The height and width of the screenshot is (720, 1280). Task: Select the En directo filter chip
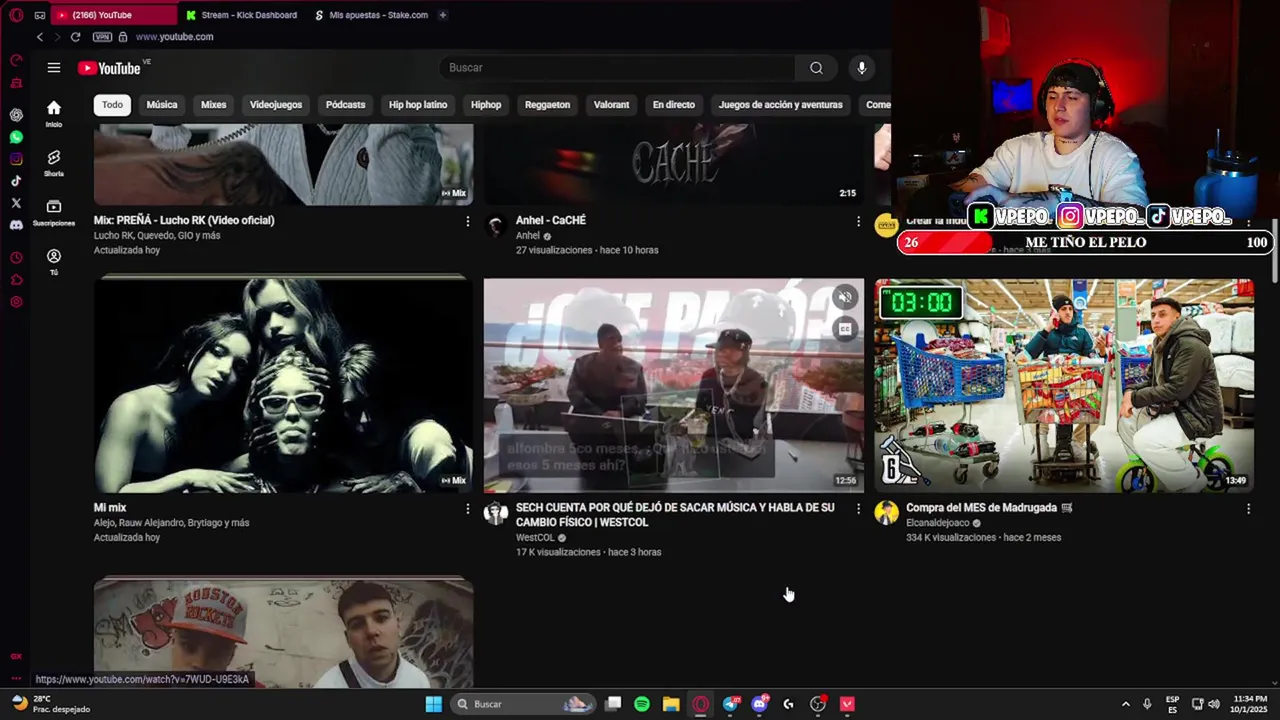point(674,105)
